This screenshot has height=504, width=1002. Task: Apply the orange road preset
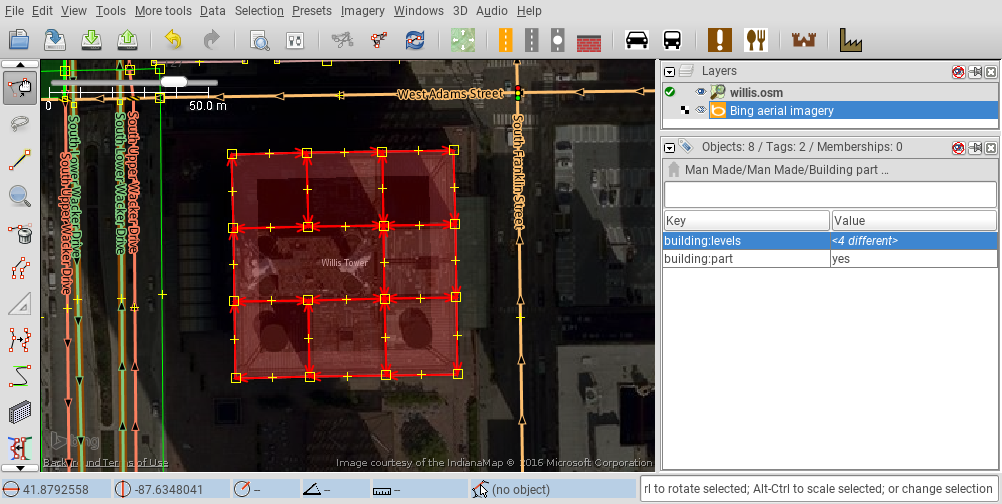coord(505,40)
